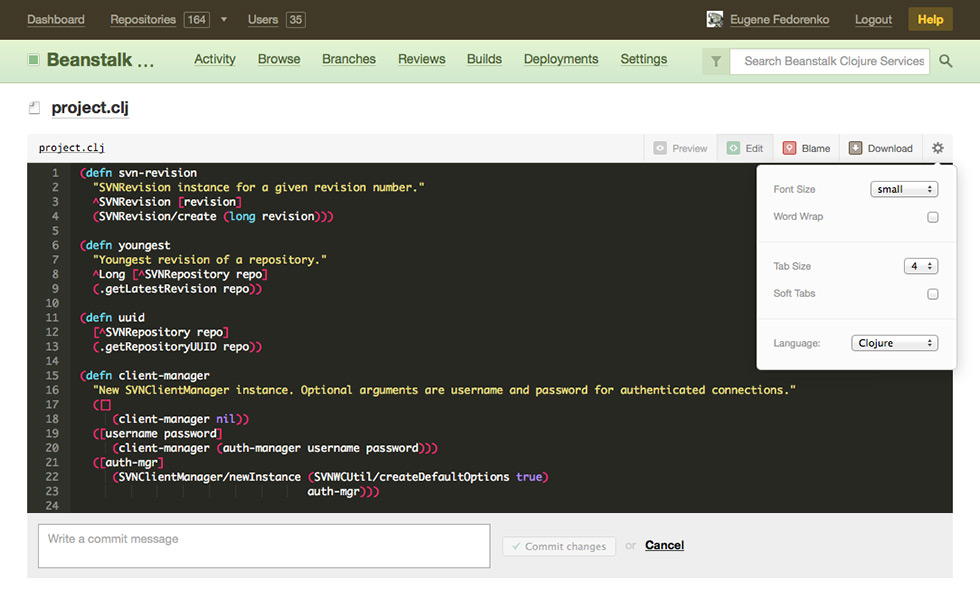Cancel the current edit
The width and height of the screenshot is (980, 605).
pos(664,545)
